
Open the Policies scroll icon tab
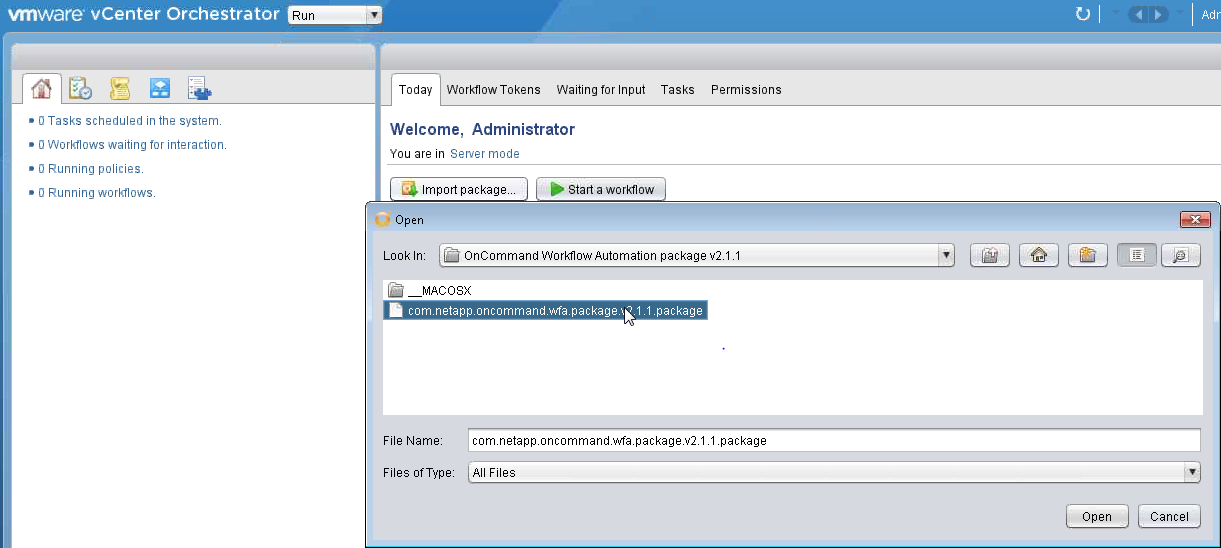pyautogui.click(x=120, y=89)
